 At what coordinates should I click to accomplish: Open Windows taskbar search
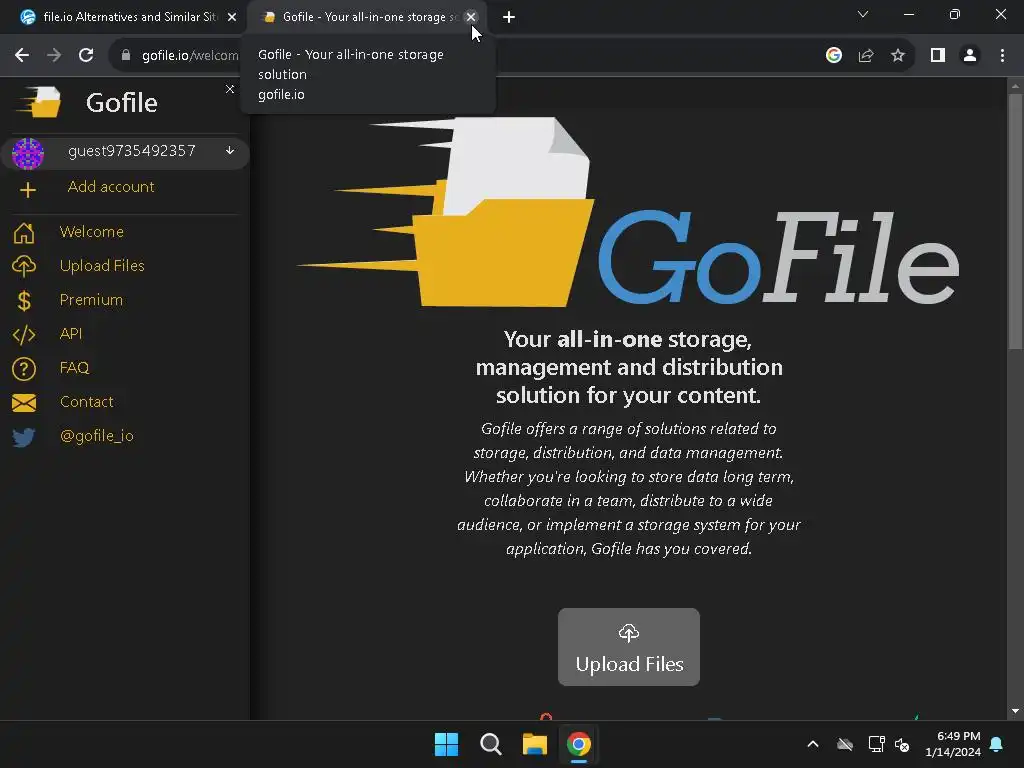tap(490, 744)
